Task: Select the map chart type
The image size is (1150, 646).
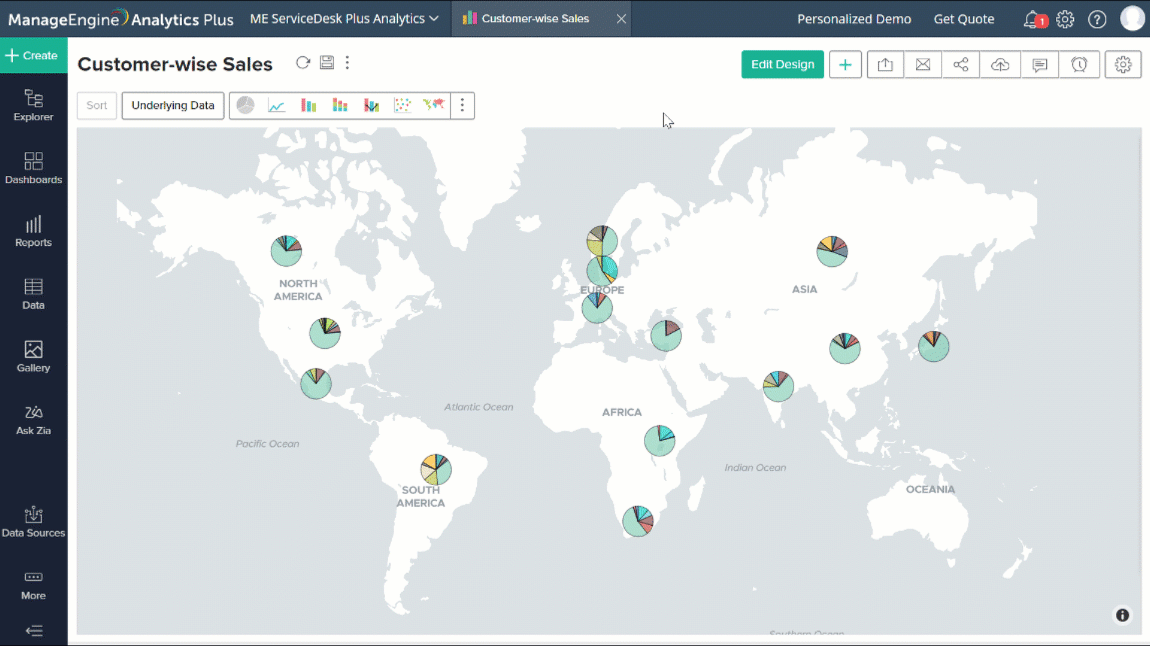Action: (433, 106)
